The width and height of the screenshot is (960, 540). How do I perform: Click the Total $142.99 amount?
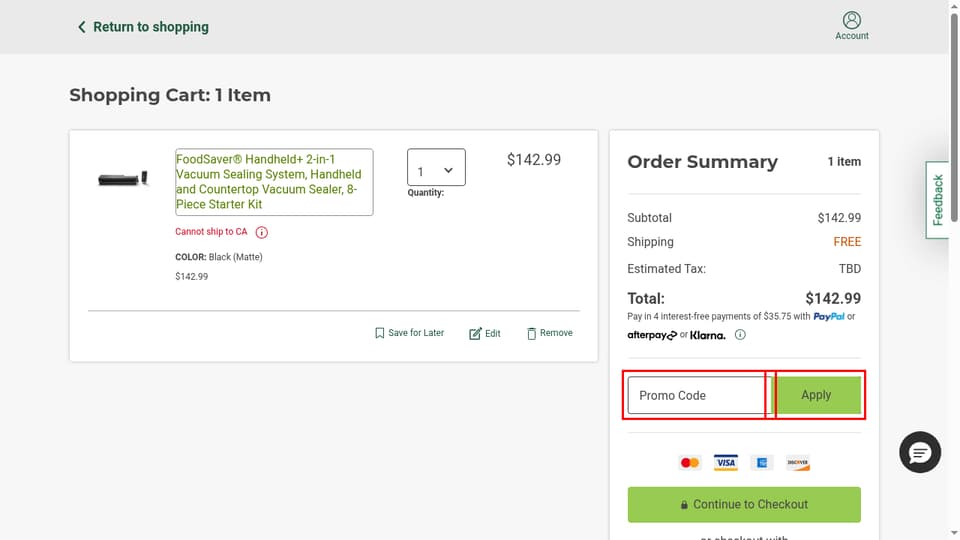click(833, 299)
